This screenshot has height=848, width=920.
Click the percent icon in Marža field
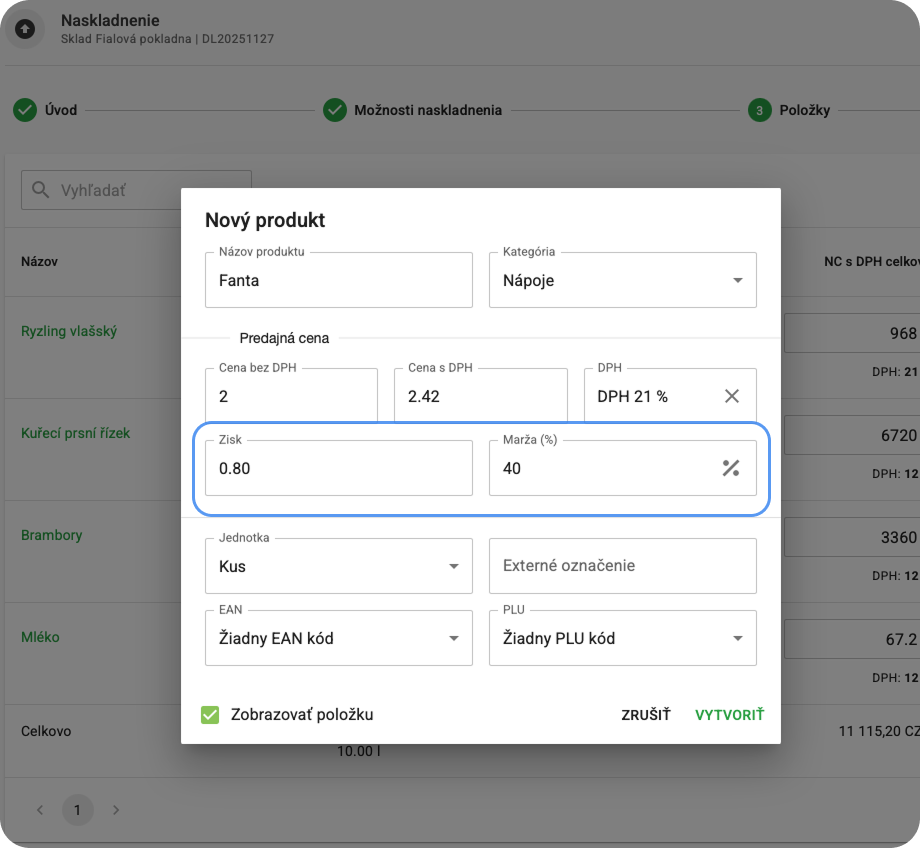[731, 468]
